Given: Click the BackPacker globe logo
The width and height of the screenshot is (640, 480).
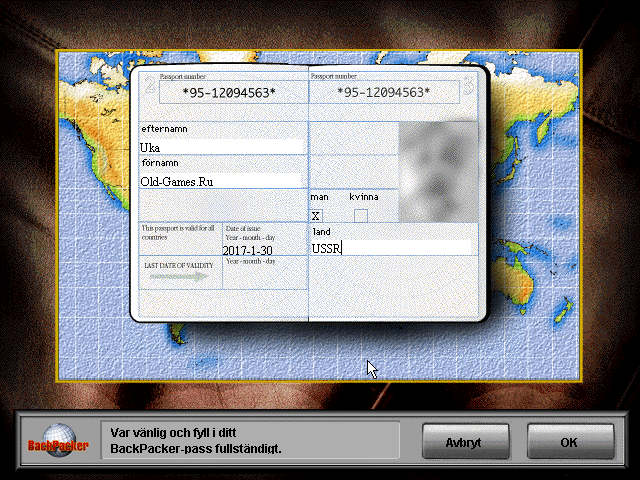Looking at the screenshot, I should point(58,442).
